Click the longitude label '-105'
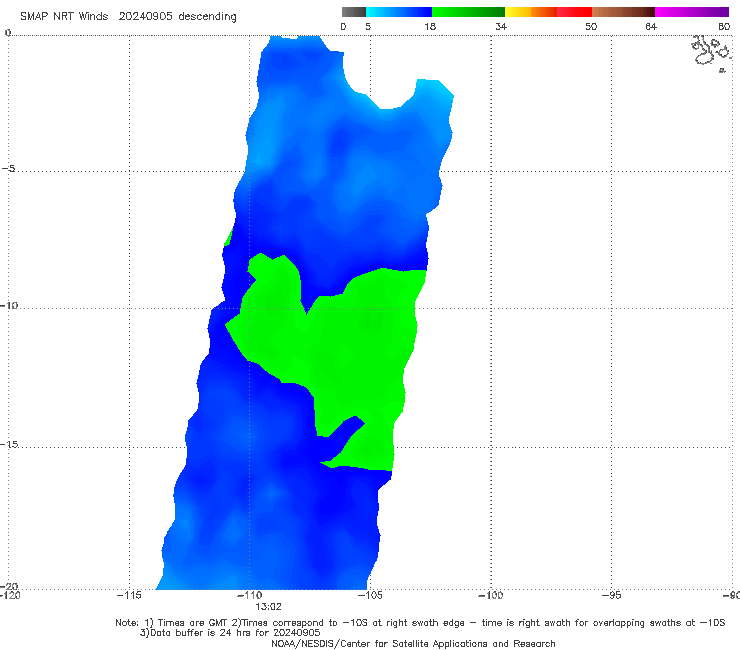 (370, 595)
